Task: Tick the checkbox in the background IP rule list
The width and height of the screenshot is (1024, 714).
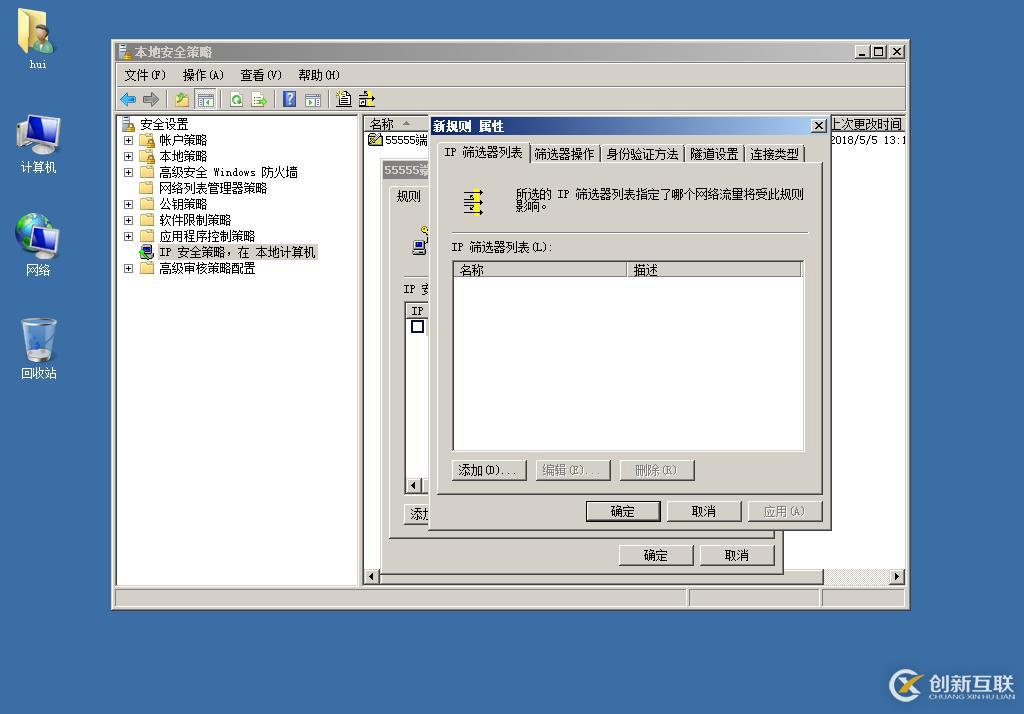Action: pos(417,327)
